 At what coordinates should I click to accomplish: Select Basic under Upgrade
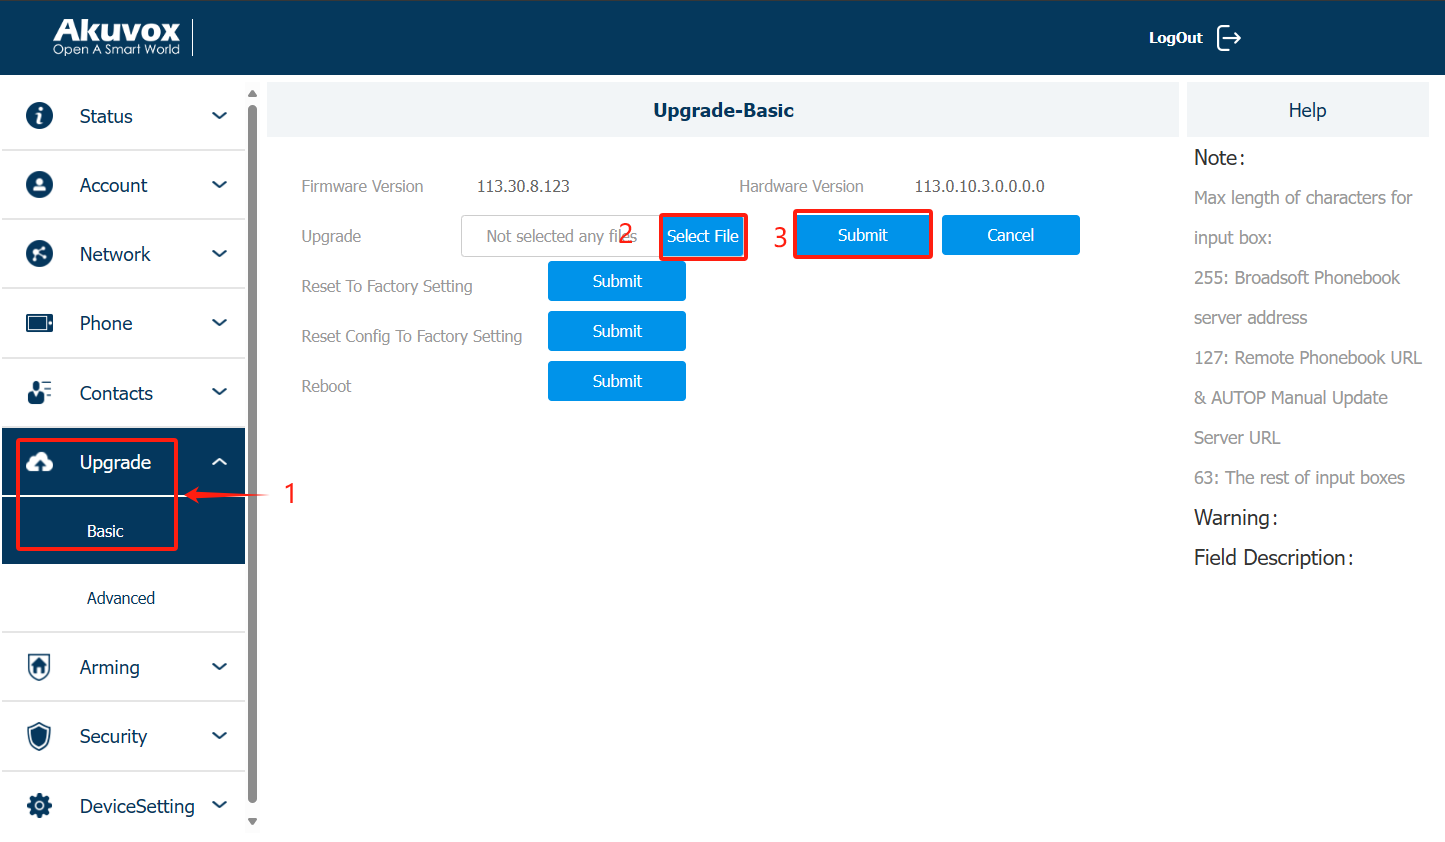[x=105, y=531]
